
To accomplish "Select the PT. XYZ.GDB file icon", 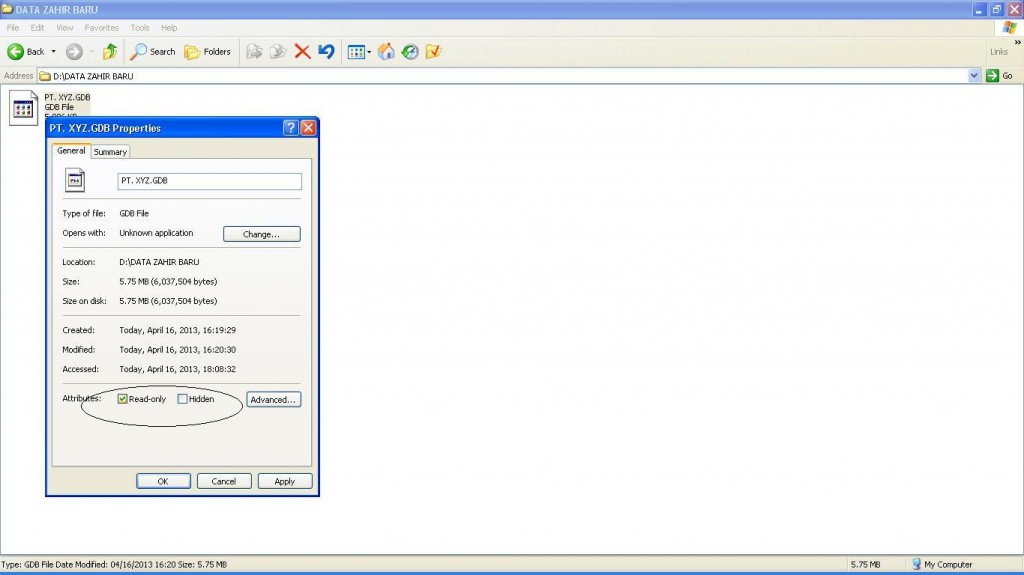I will coord(24,108).
